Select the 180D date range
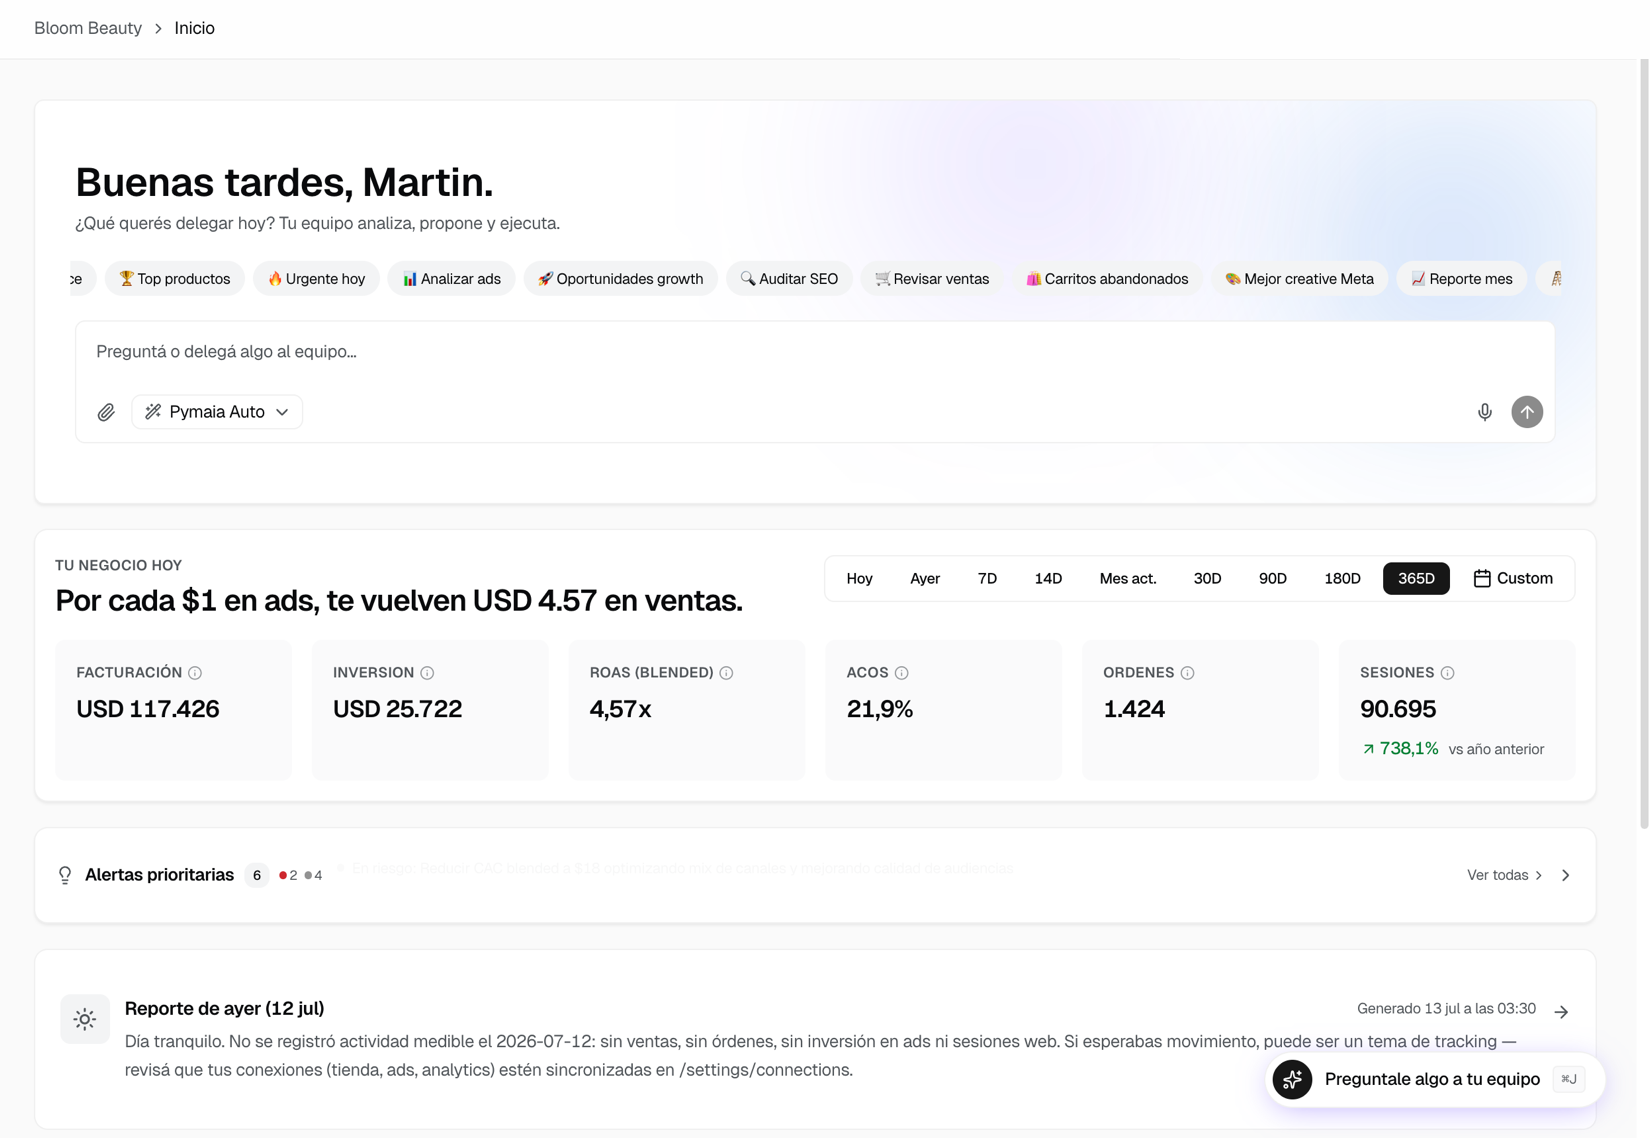Screen dimensions: 1650x1138 [1342, 578]
